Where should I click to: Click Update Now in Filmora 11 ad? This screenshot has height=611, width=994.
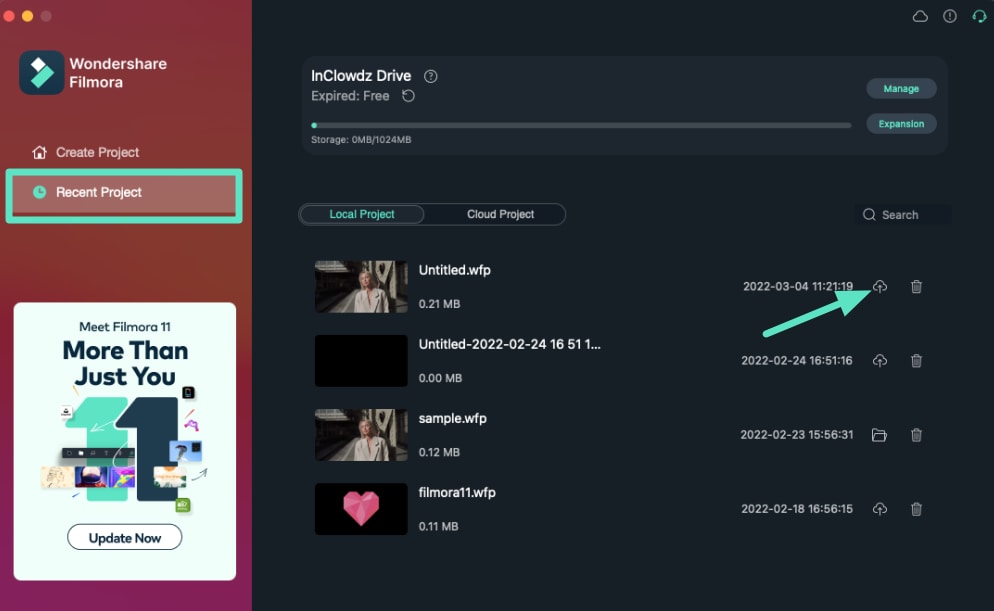pyautogui.click(x=124, y=537)
